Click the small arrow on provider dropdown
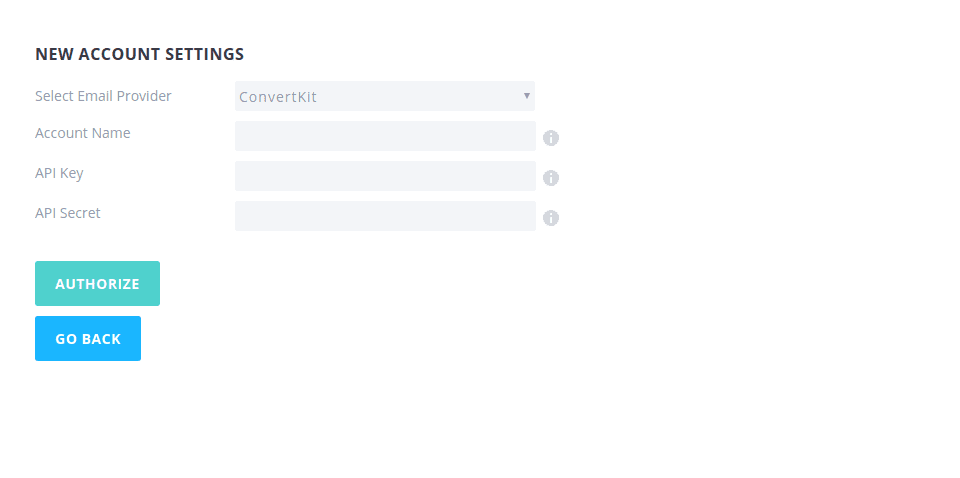Viewport: 960px width, 478px height. click(x=526, y=96)
